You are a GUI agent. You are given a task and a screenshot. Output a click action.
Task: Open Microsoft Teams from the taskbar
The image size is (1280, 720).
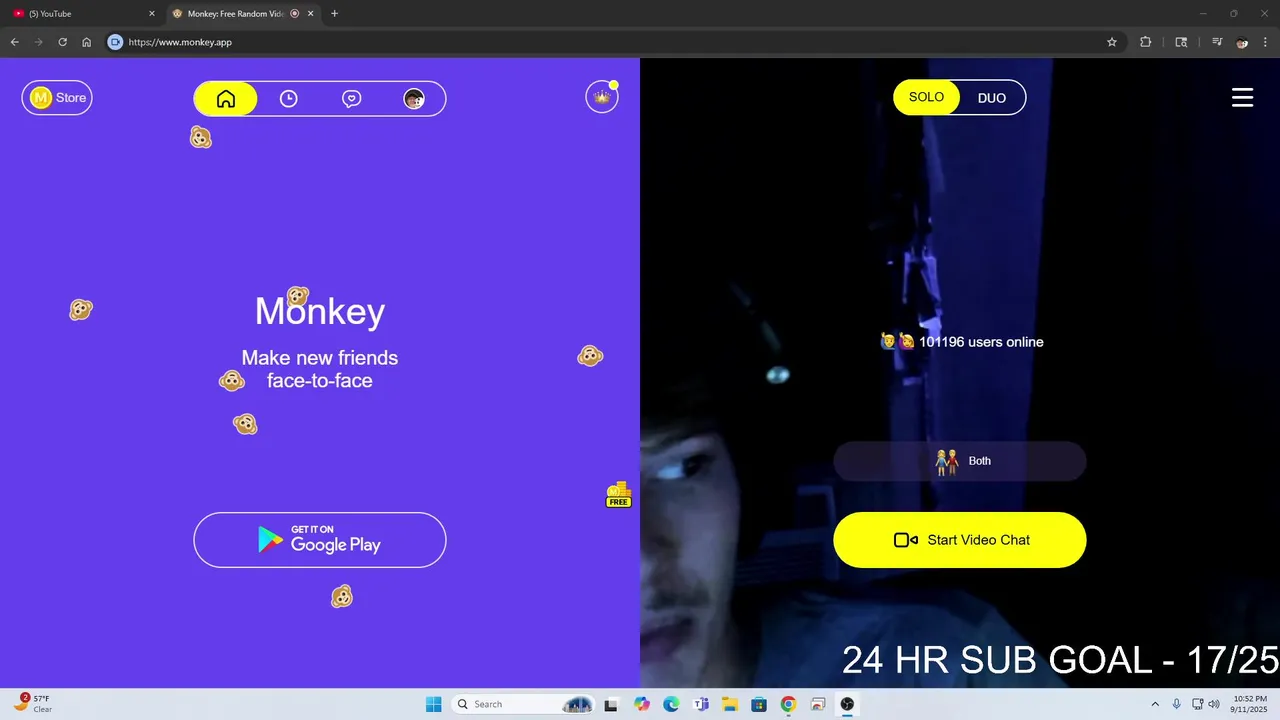(700, 704)
